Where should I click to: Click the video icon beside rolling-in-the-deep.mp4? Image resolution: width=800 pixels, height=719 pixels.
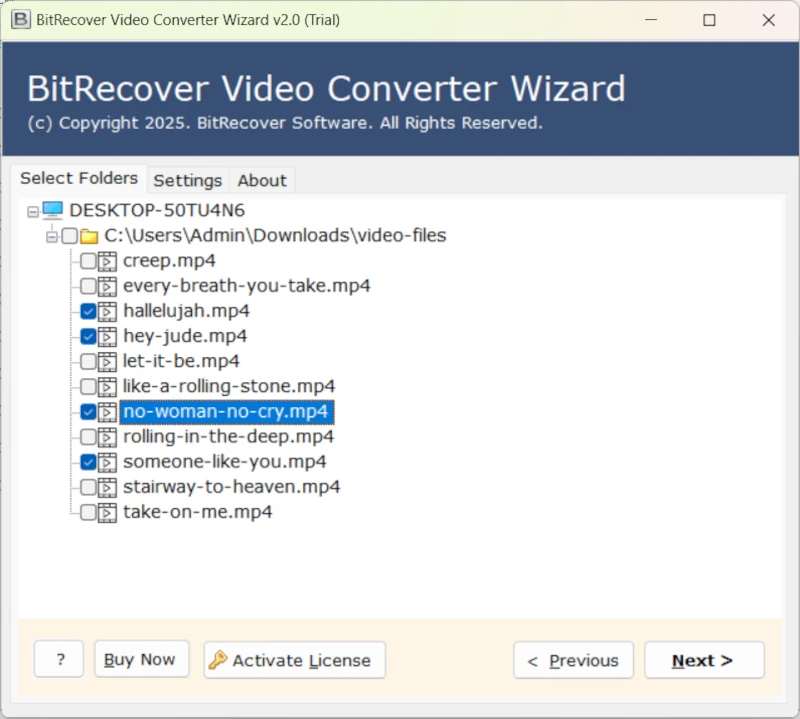(x=107, y=437)
